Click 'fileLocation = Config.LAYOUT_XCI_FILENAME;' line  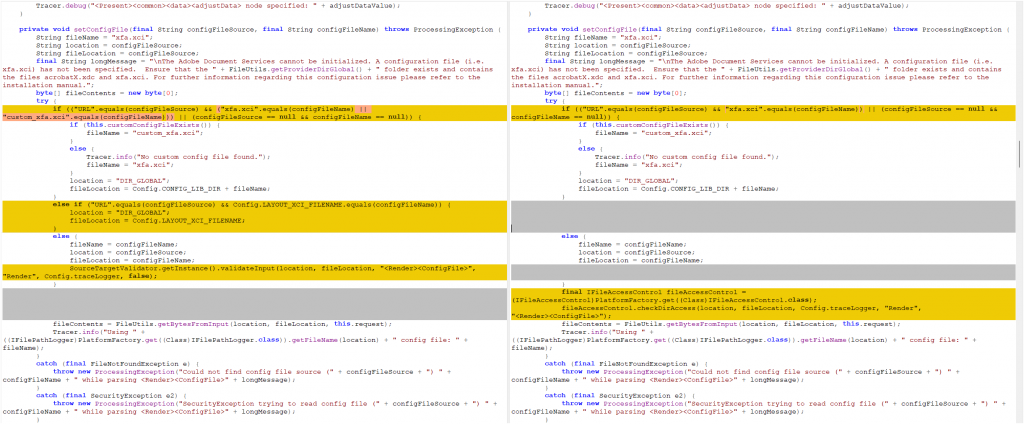point(157,220)
